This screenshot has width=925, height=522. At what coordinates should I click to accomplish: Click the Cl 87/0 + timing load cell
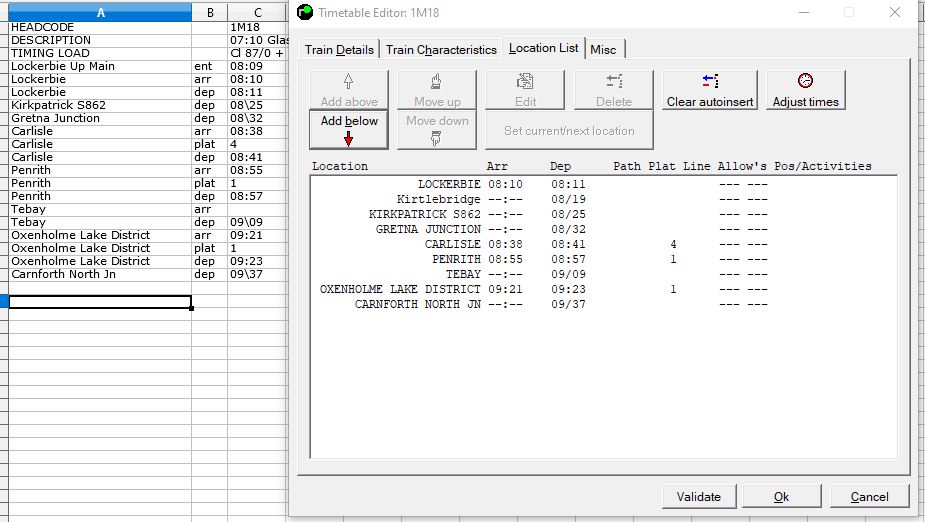coord(258,53)
